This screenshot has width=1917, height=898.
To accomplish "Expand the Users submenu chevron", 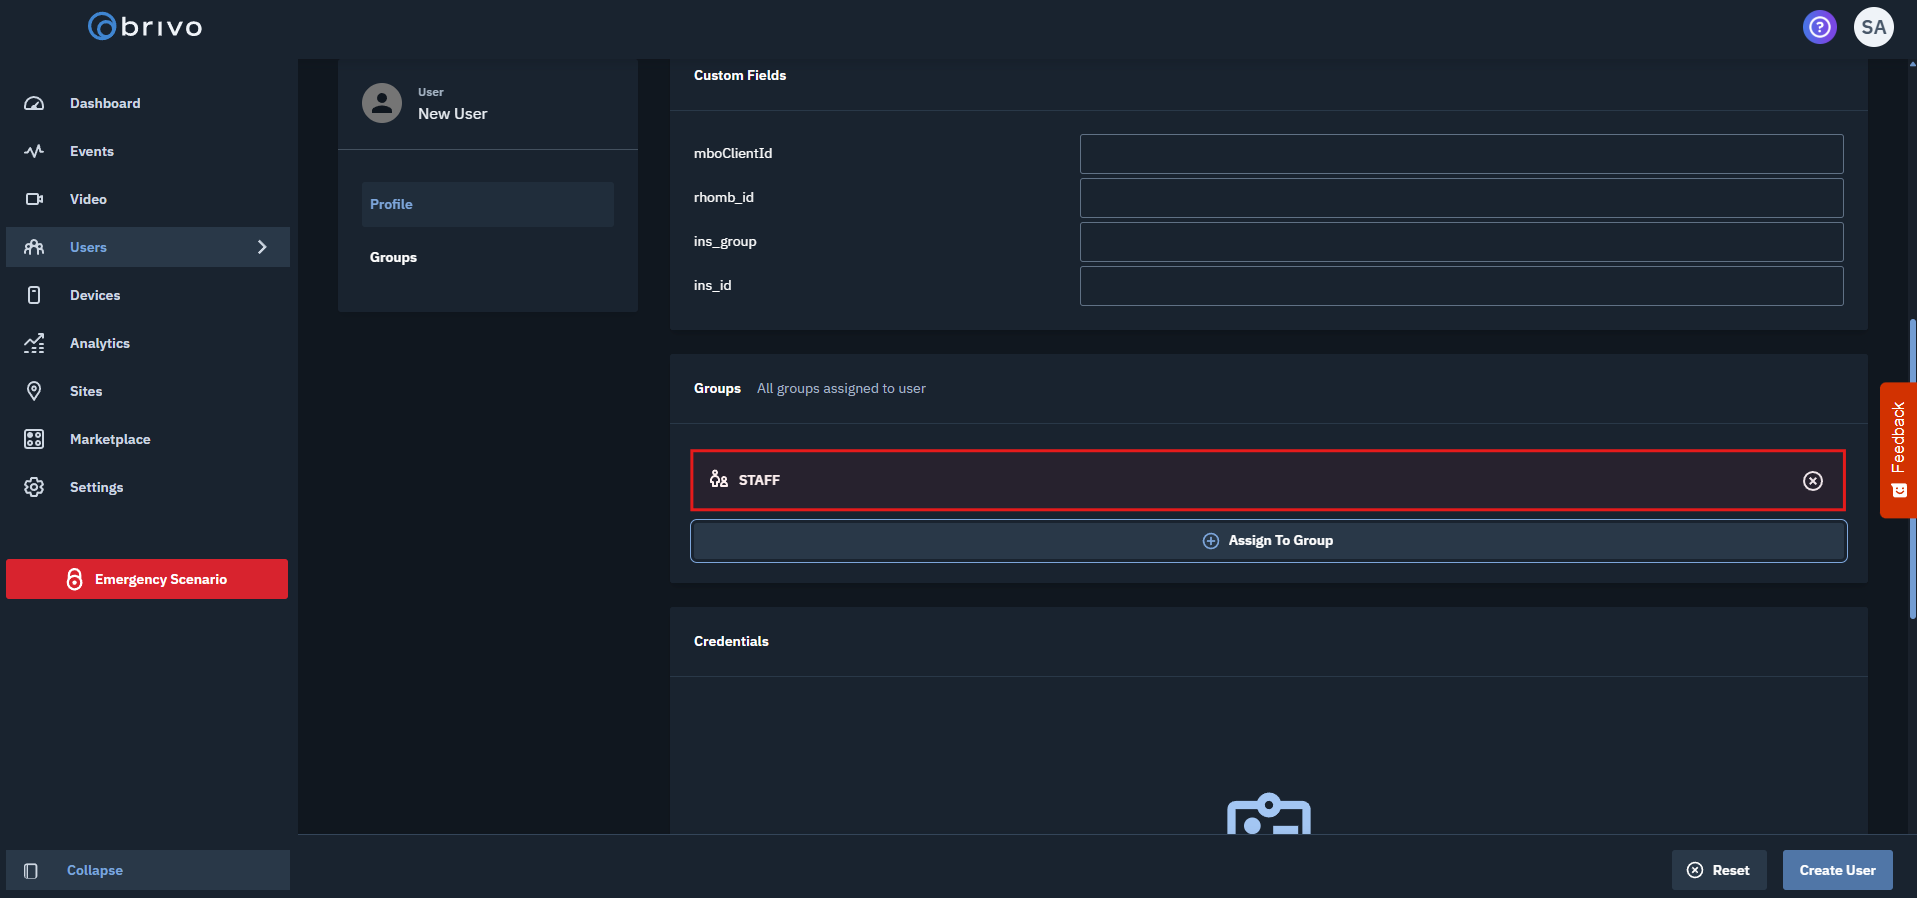I will point(262,247).
